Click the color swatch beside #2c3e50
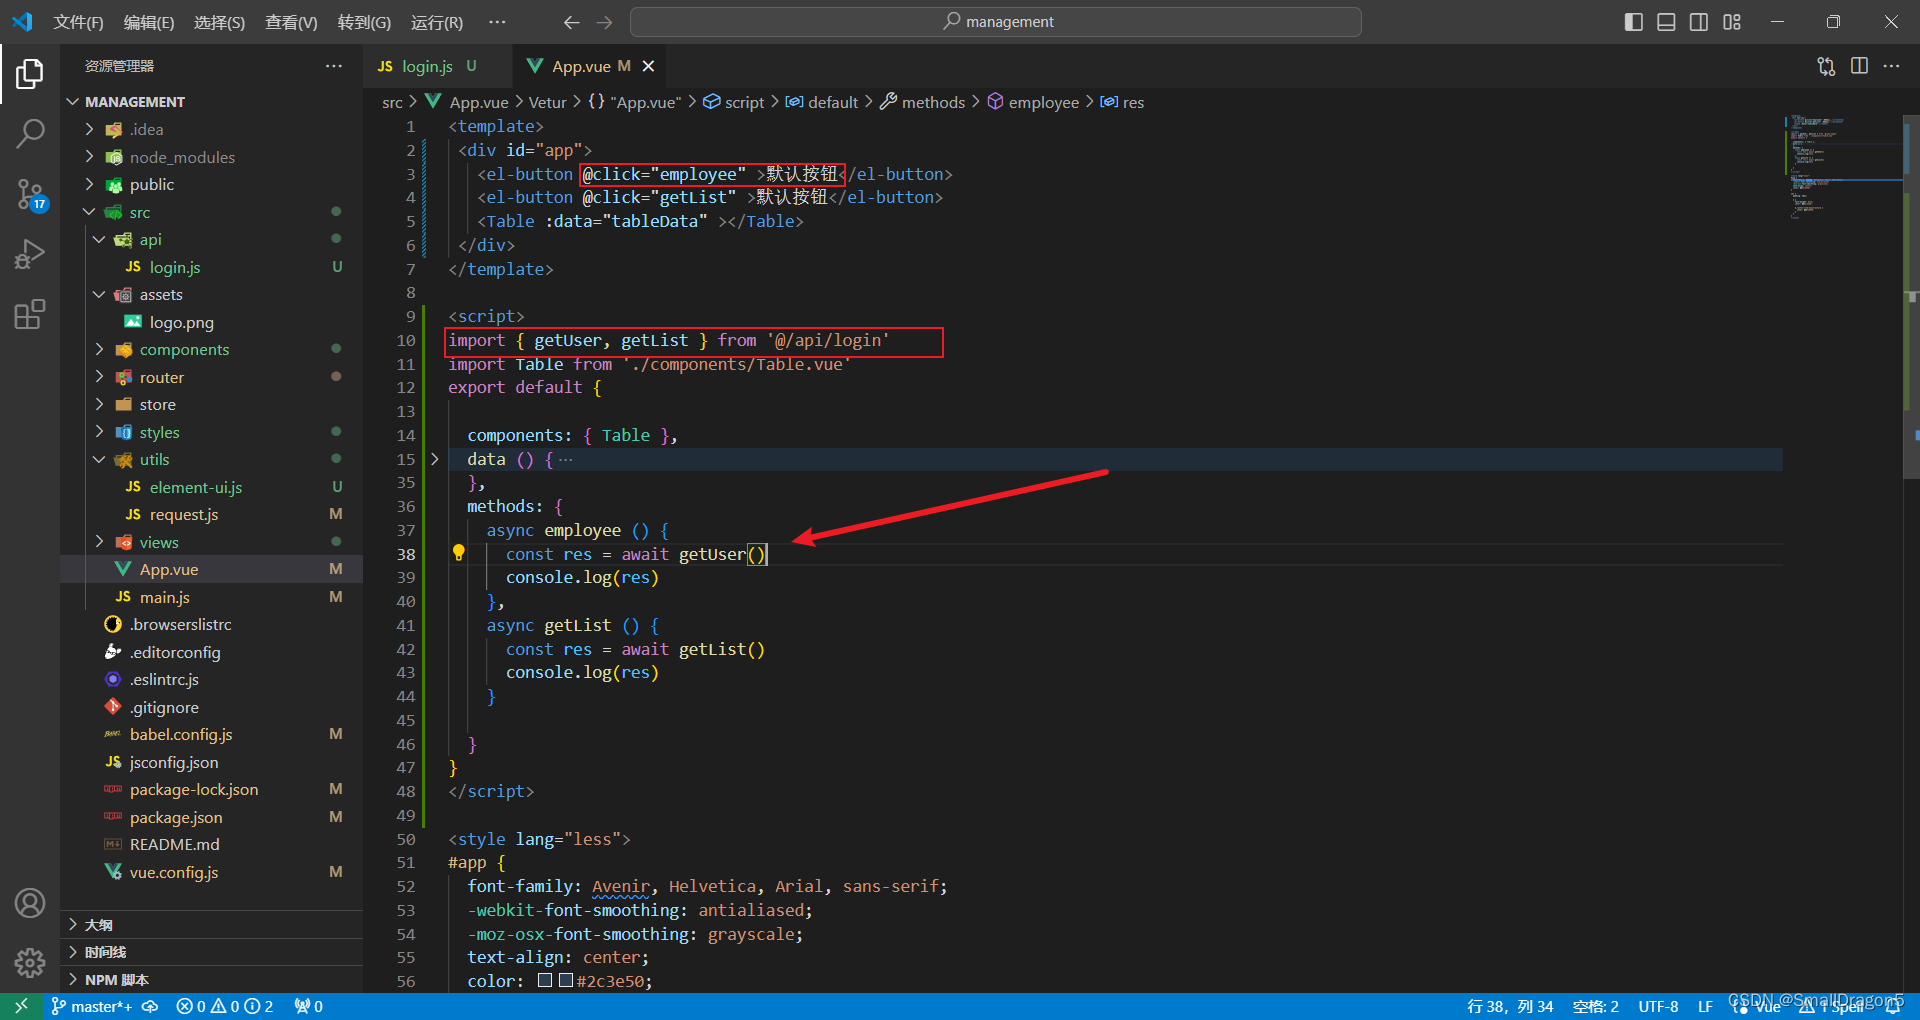Viewport: 1920px width, 1020px height. tap(546, 981)
